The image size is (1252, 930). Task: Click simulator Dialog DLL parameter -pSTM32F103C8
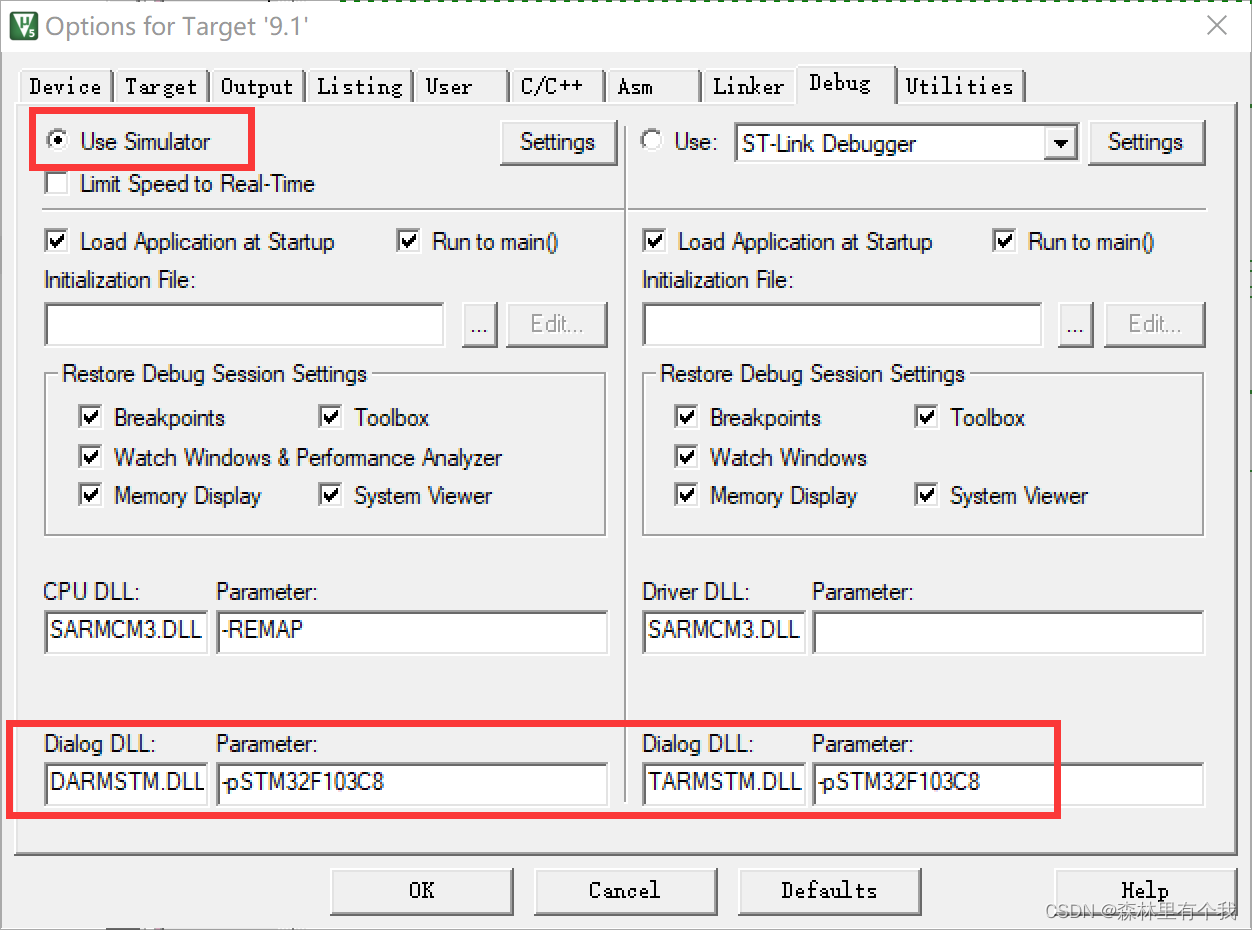coord(412,784)
